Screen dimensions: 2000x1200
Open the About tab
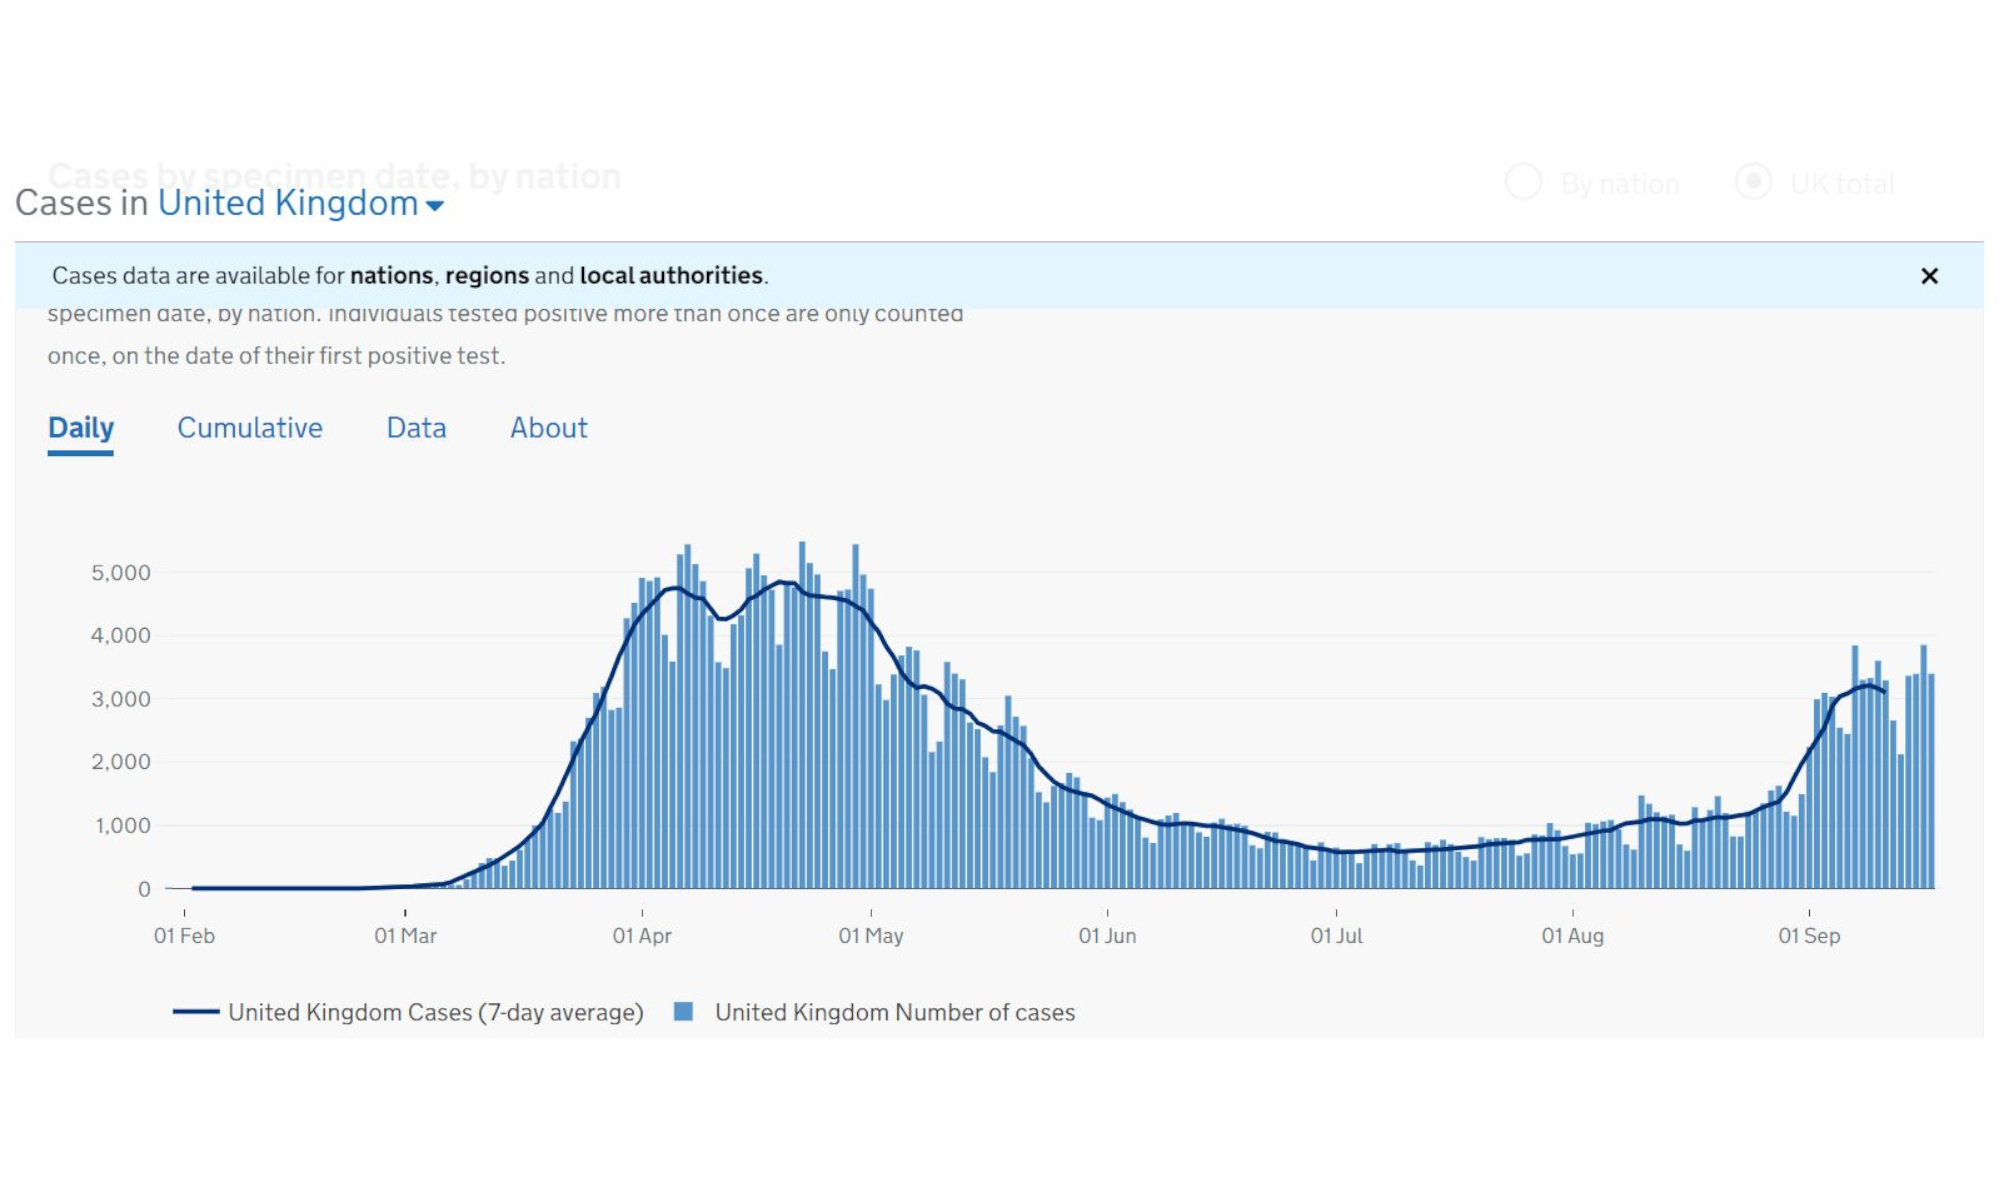tap(549, 428)
